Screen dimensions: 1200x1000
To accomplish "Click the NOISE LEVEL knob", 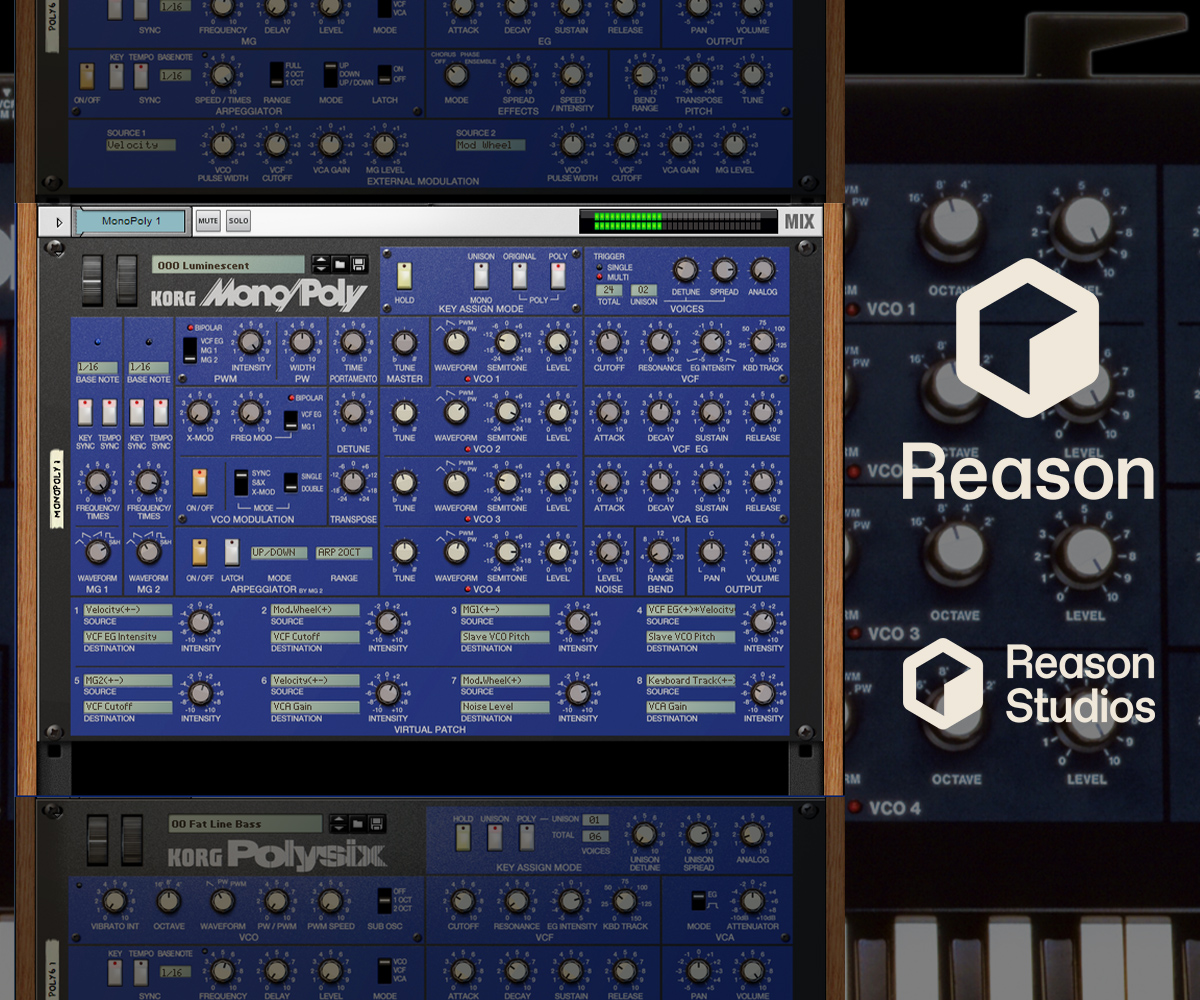I will [608, 553].
